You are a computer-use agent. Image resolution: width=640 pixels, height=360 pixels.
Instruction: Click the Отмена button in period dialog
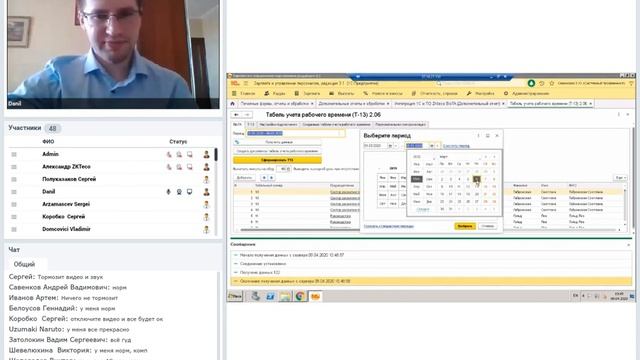[487, 226]
